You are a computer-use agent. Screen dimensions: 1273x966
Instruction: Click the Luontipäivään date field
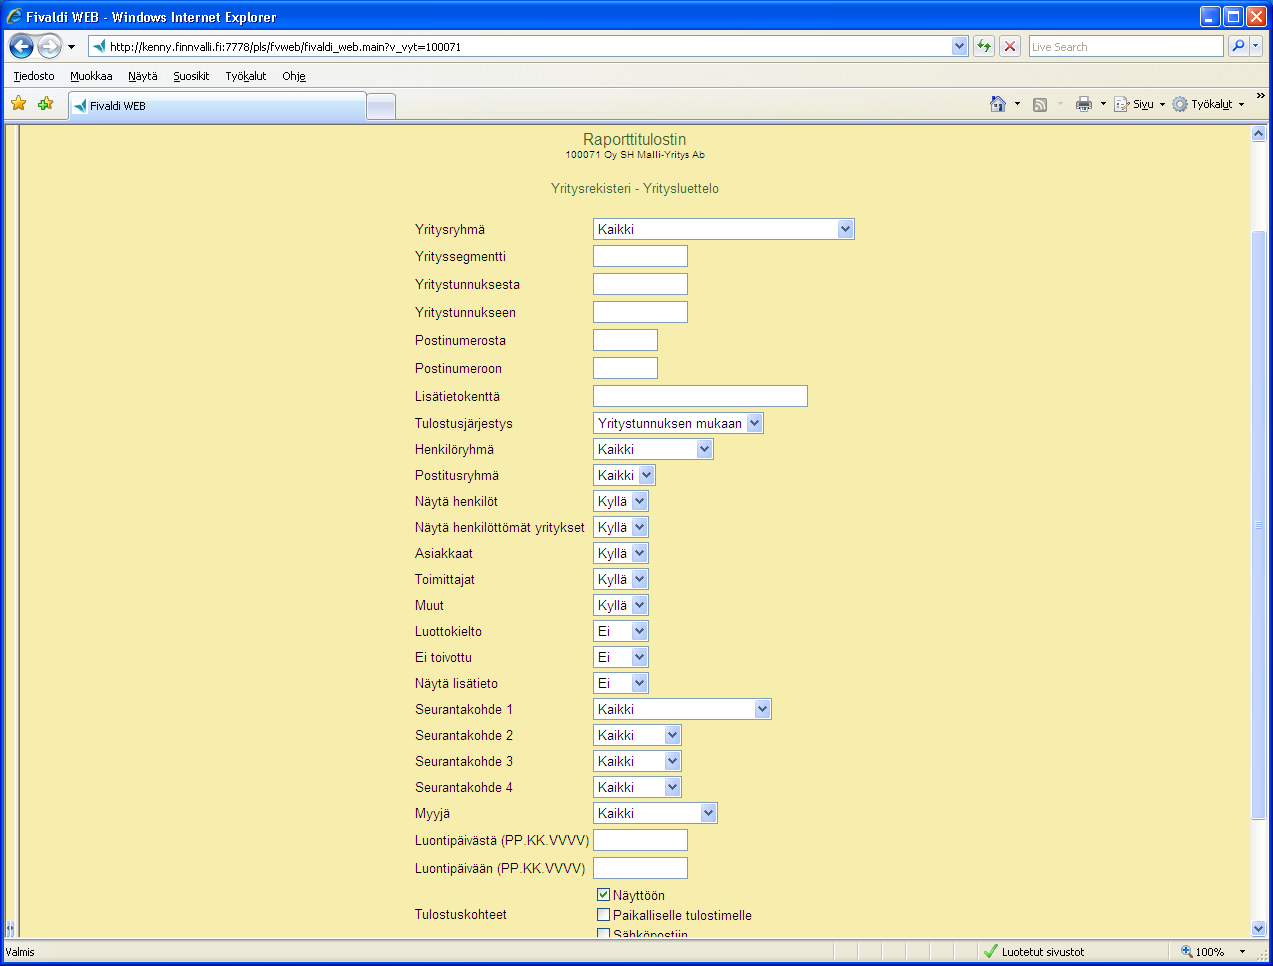640,868
